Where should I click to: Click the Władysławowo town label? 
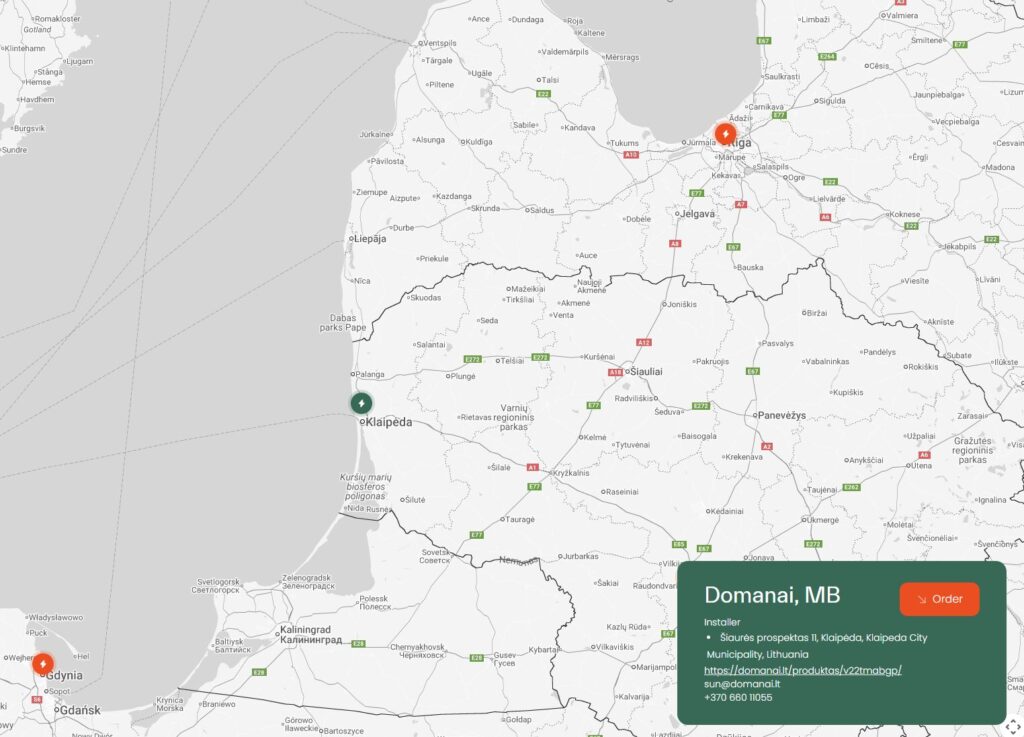coord(56,618)
